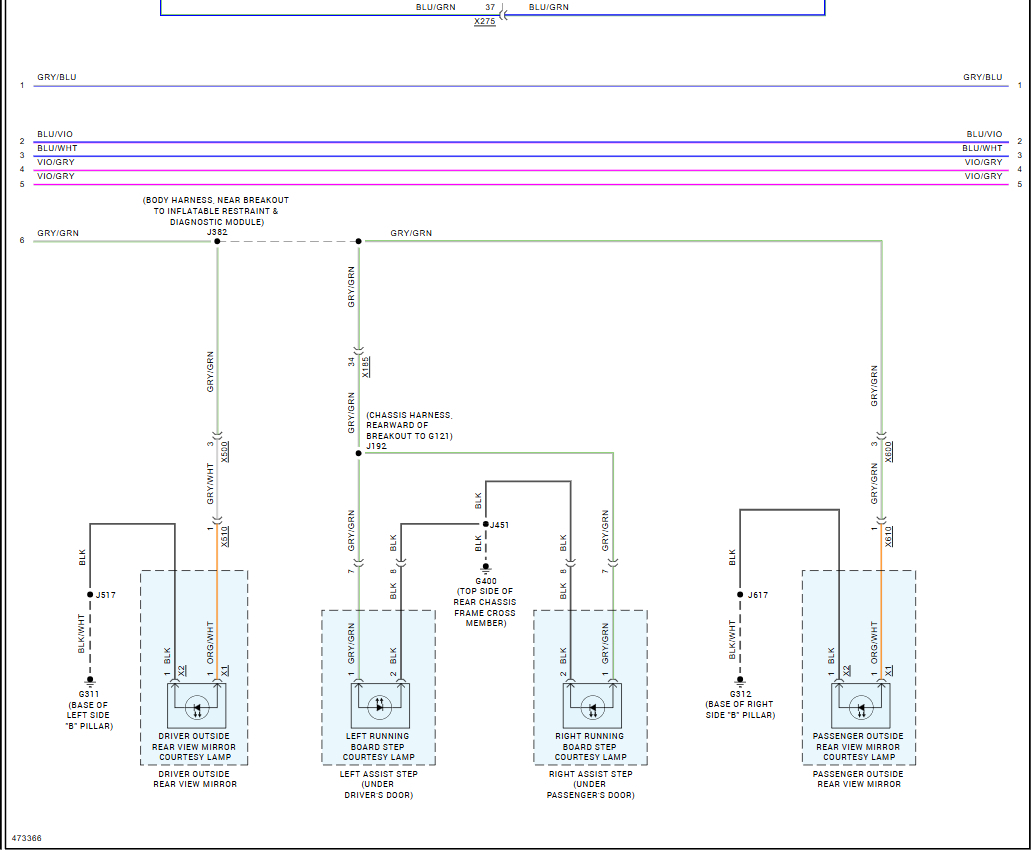
Task: Open the X185 connector label
Action: point(366,367)
